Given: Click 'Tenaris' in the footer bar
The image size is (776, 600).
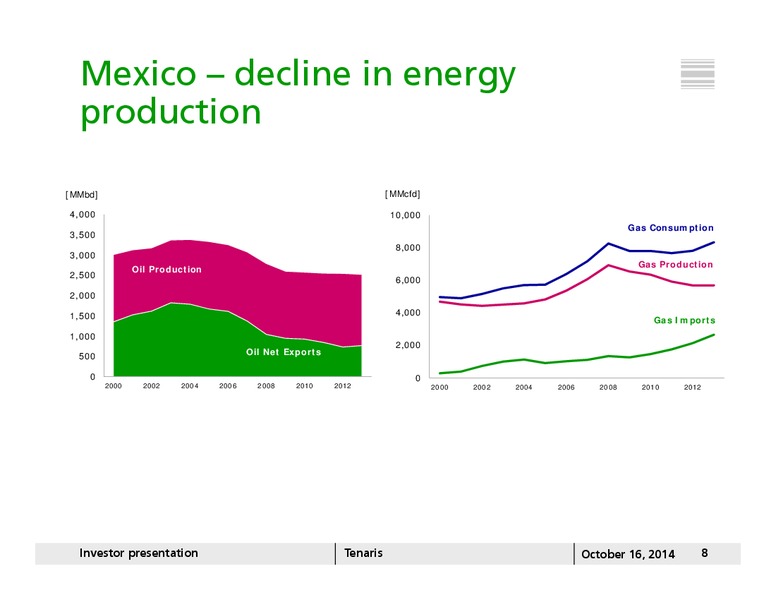Looking at the screenshot, I should [x=363, y=553].
